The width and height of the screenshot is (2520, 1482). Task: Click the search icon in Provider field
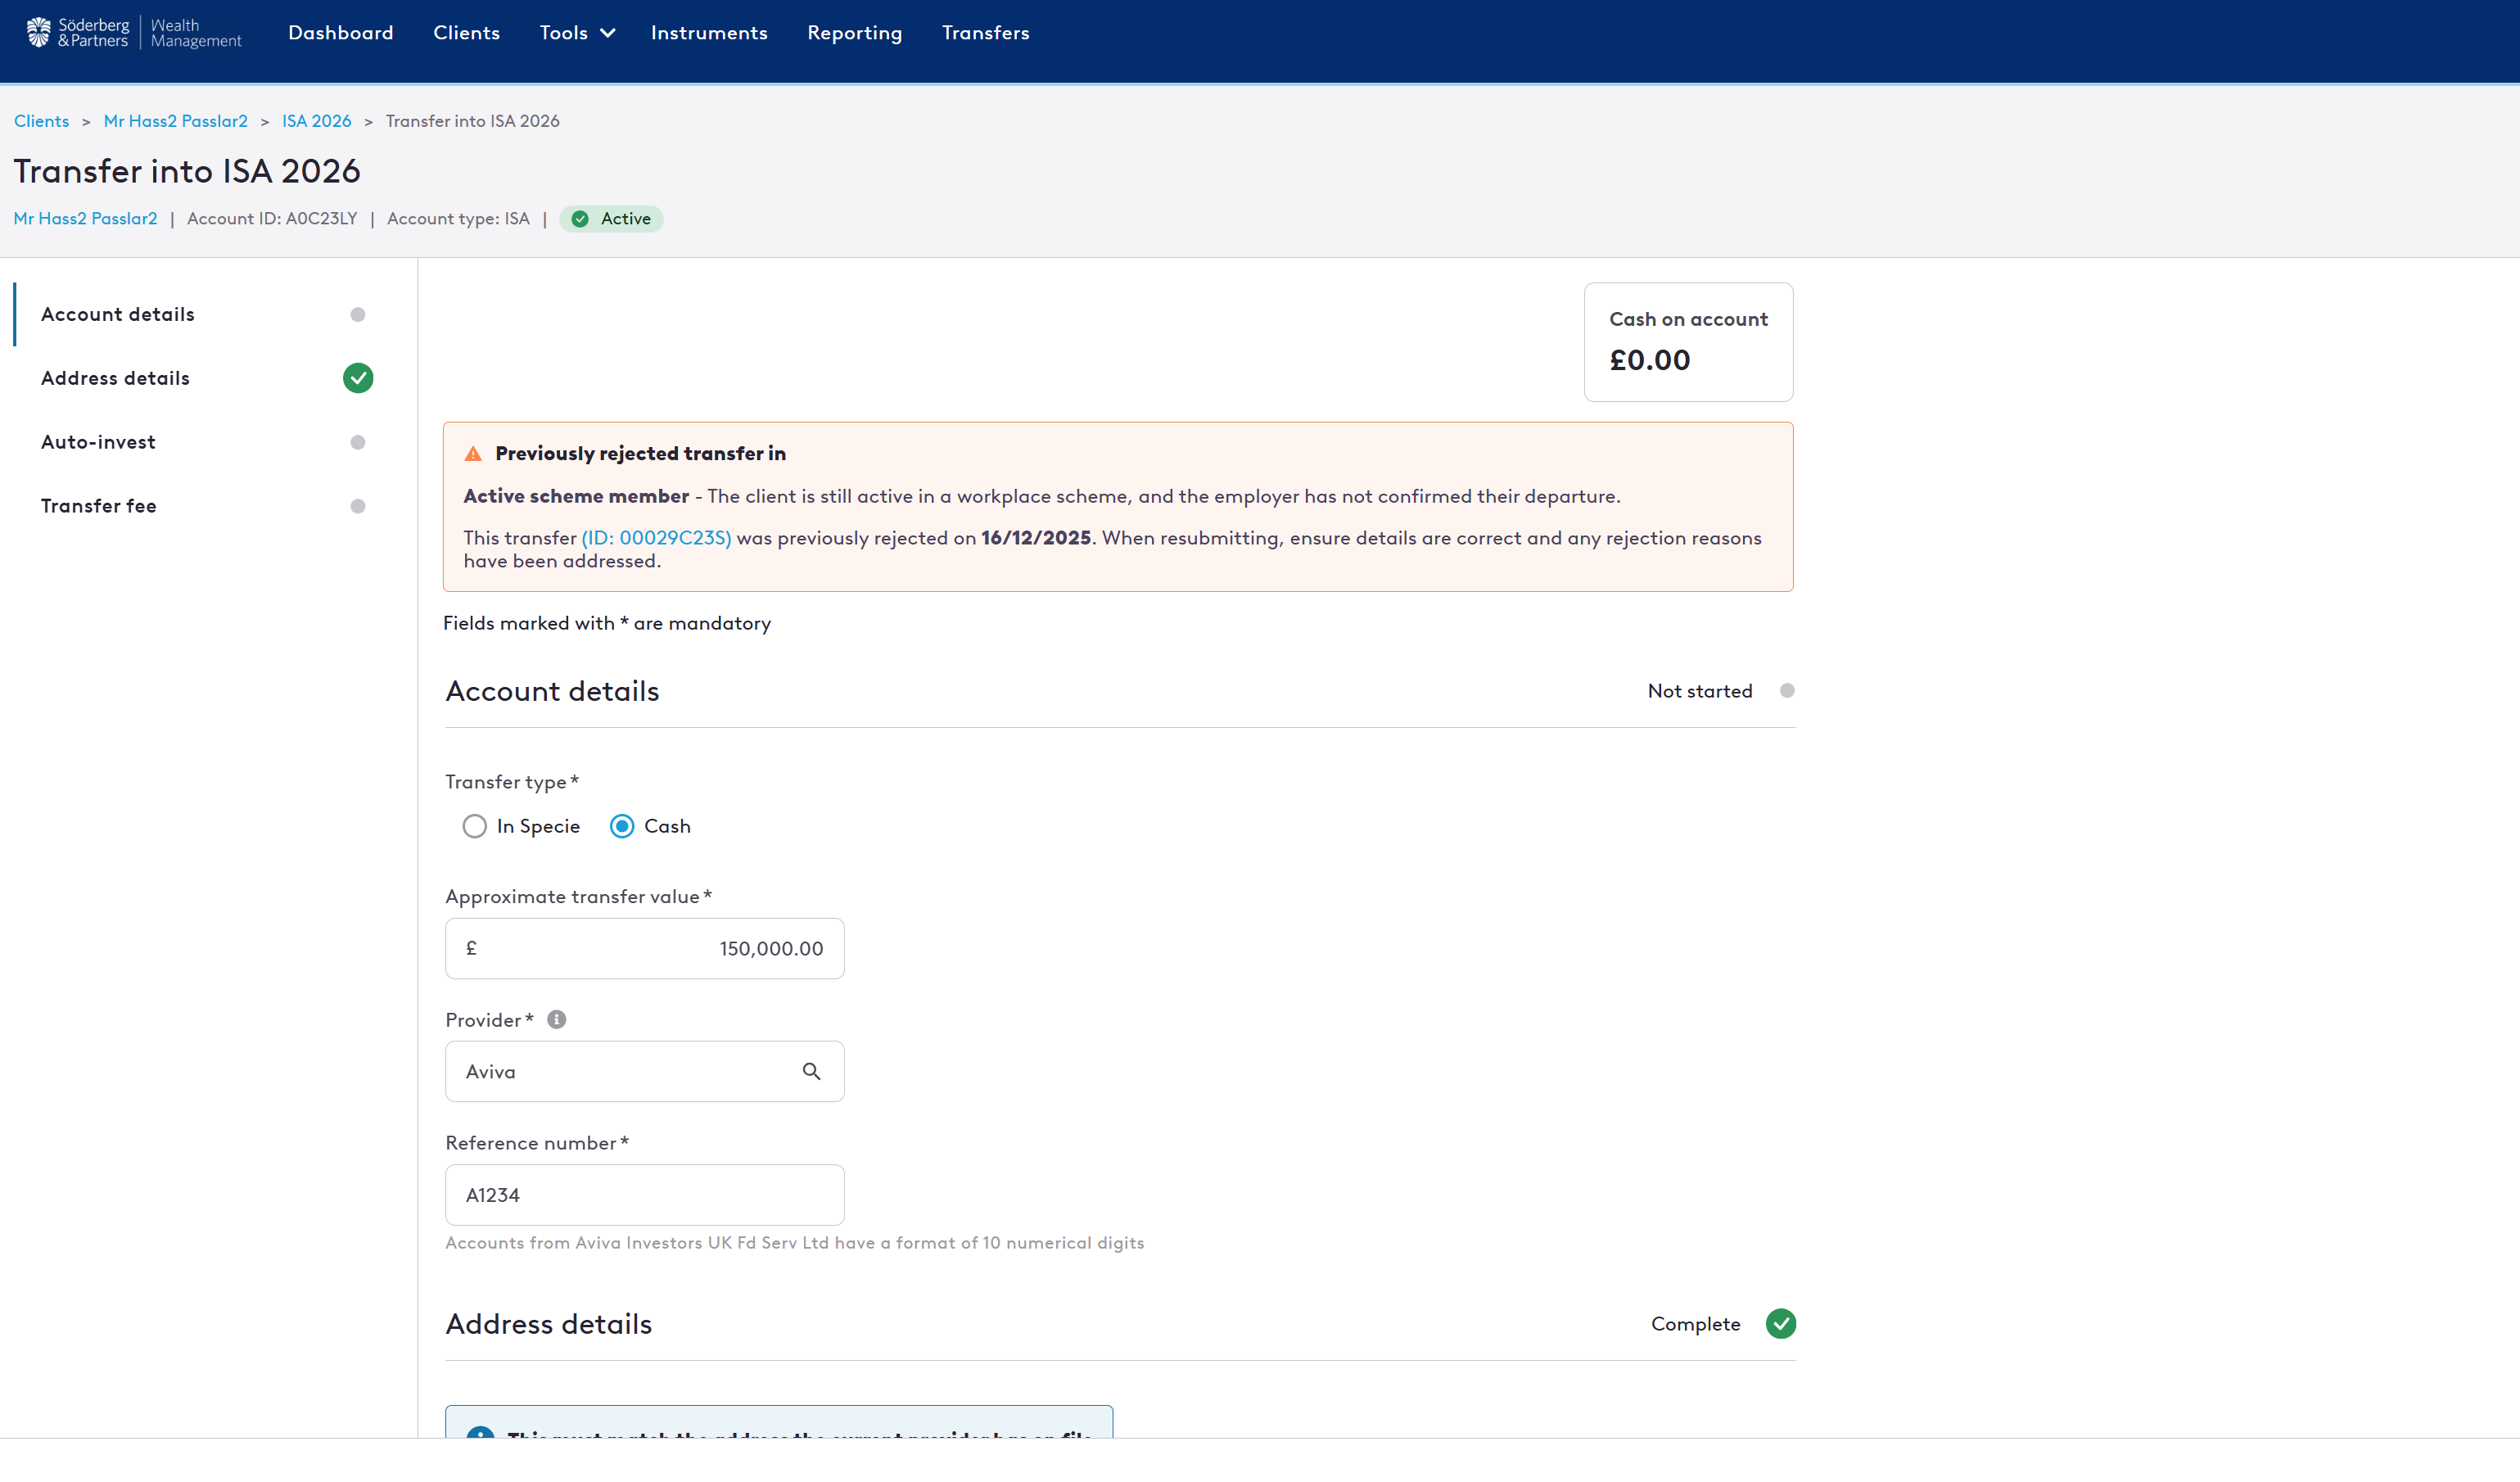point(811,1071)
